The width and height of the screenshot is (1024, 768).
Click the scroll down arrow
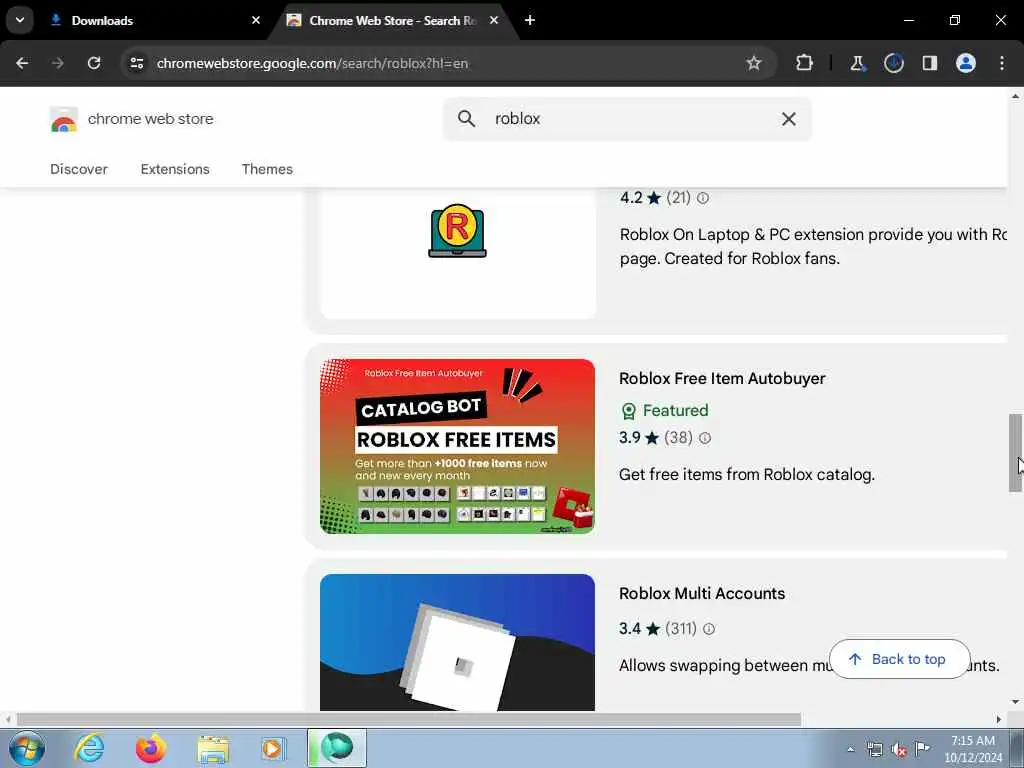click(x=1015, y=702)
